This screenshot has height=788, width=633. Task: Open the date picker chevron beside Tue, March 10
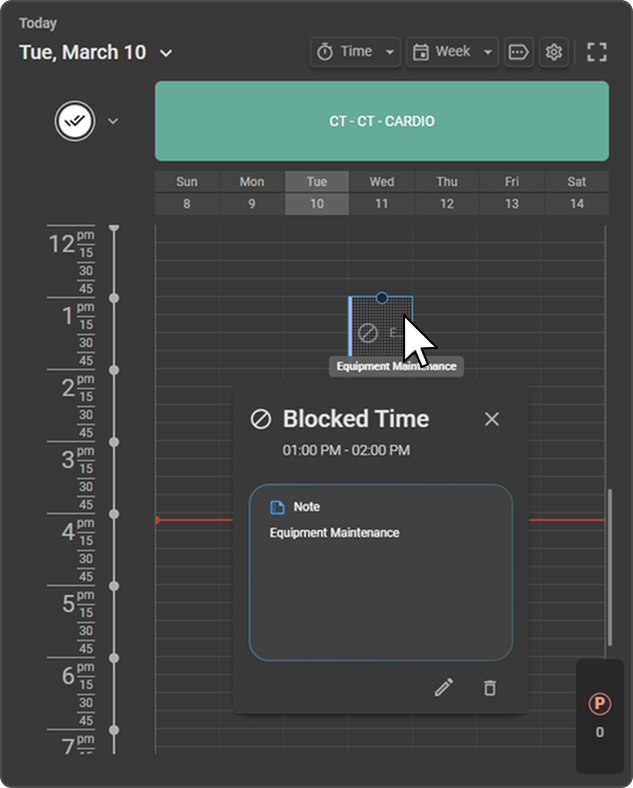point(166,53)
